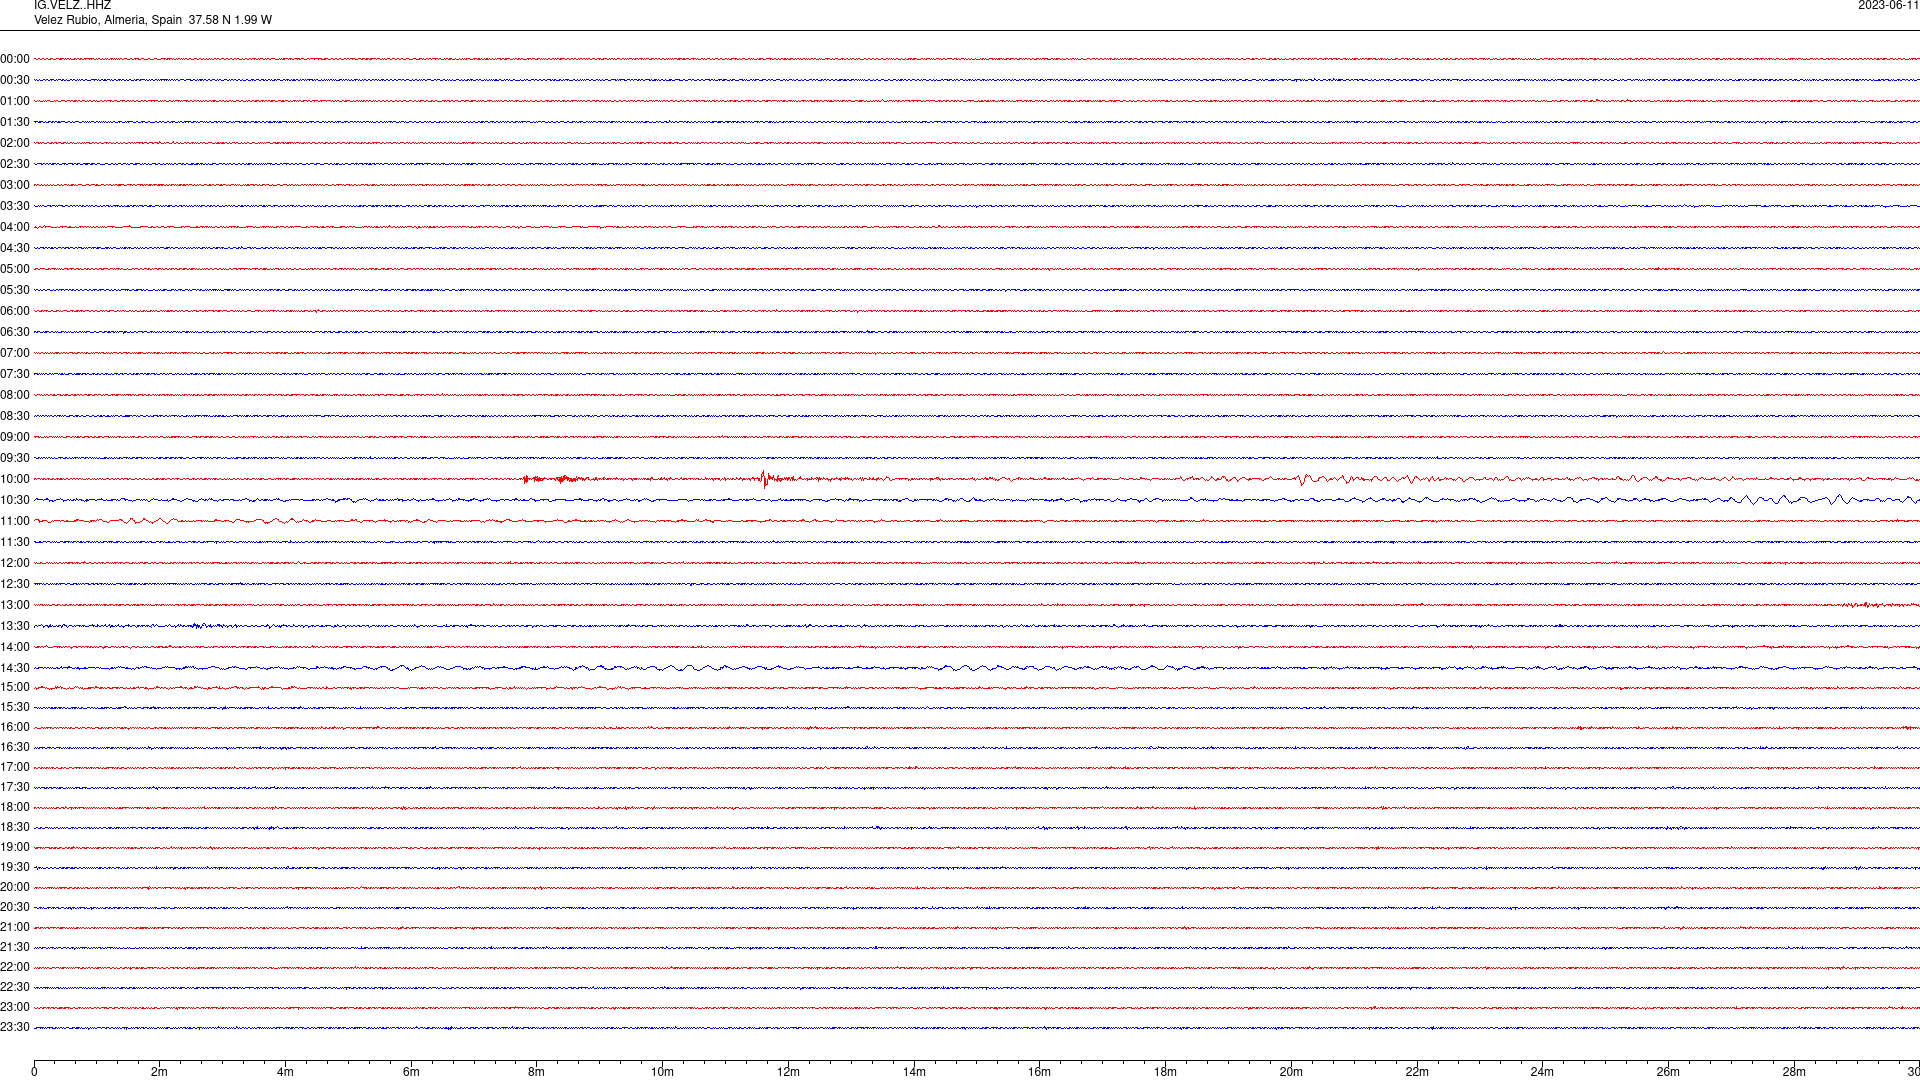Click the 14m tick label on time axis
The height and width of the screenshot is (1080, 1920).
coord(914,1072)
